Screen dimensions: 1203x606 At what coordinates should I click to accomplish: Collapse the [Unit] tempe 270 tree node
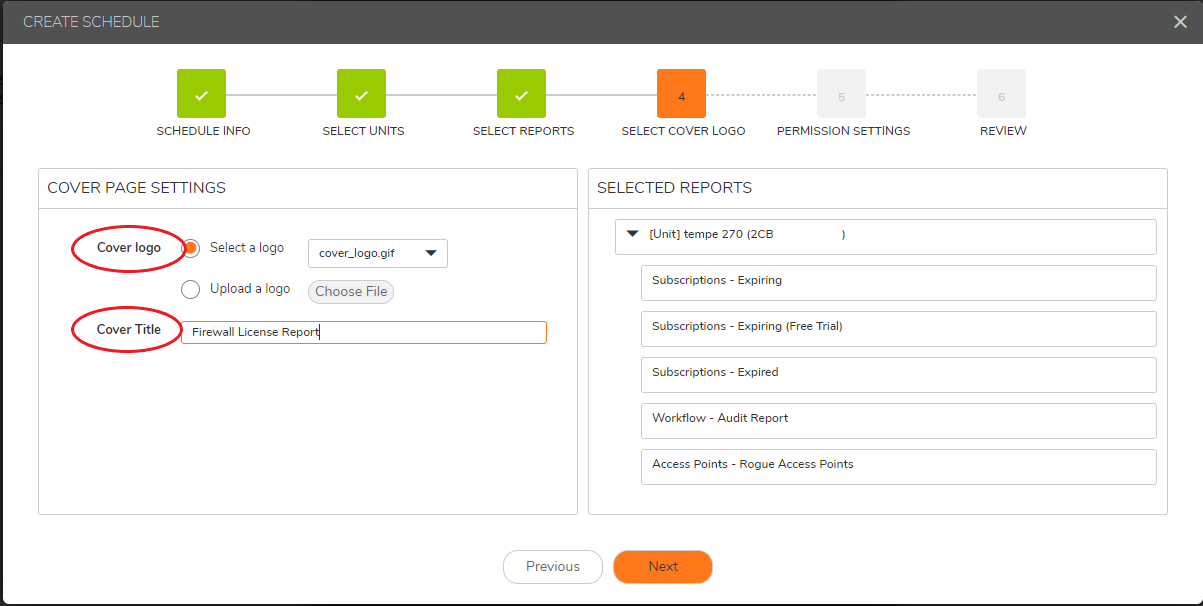[632, 234]
